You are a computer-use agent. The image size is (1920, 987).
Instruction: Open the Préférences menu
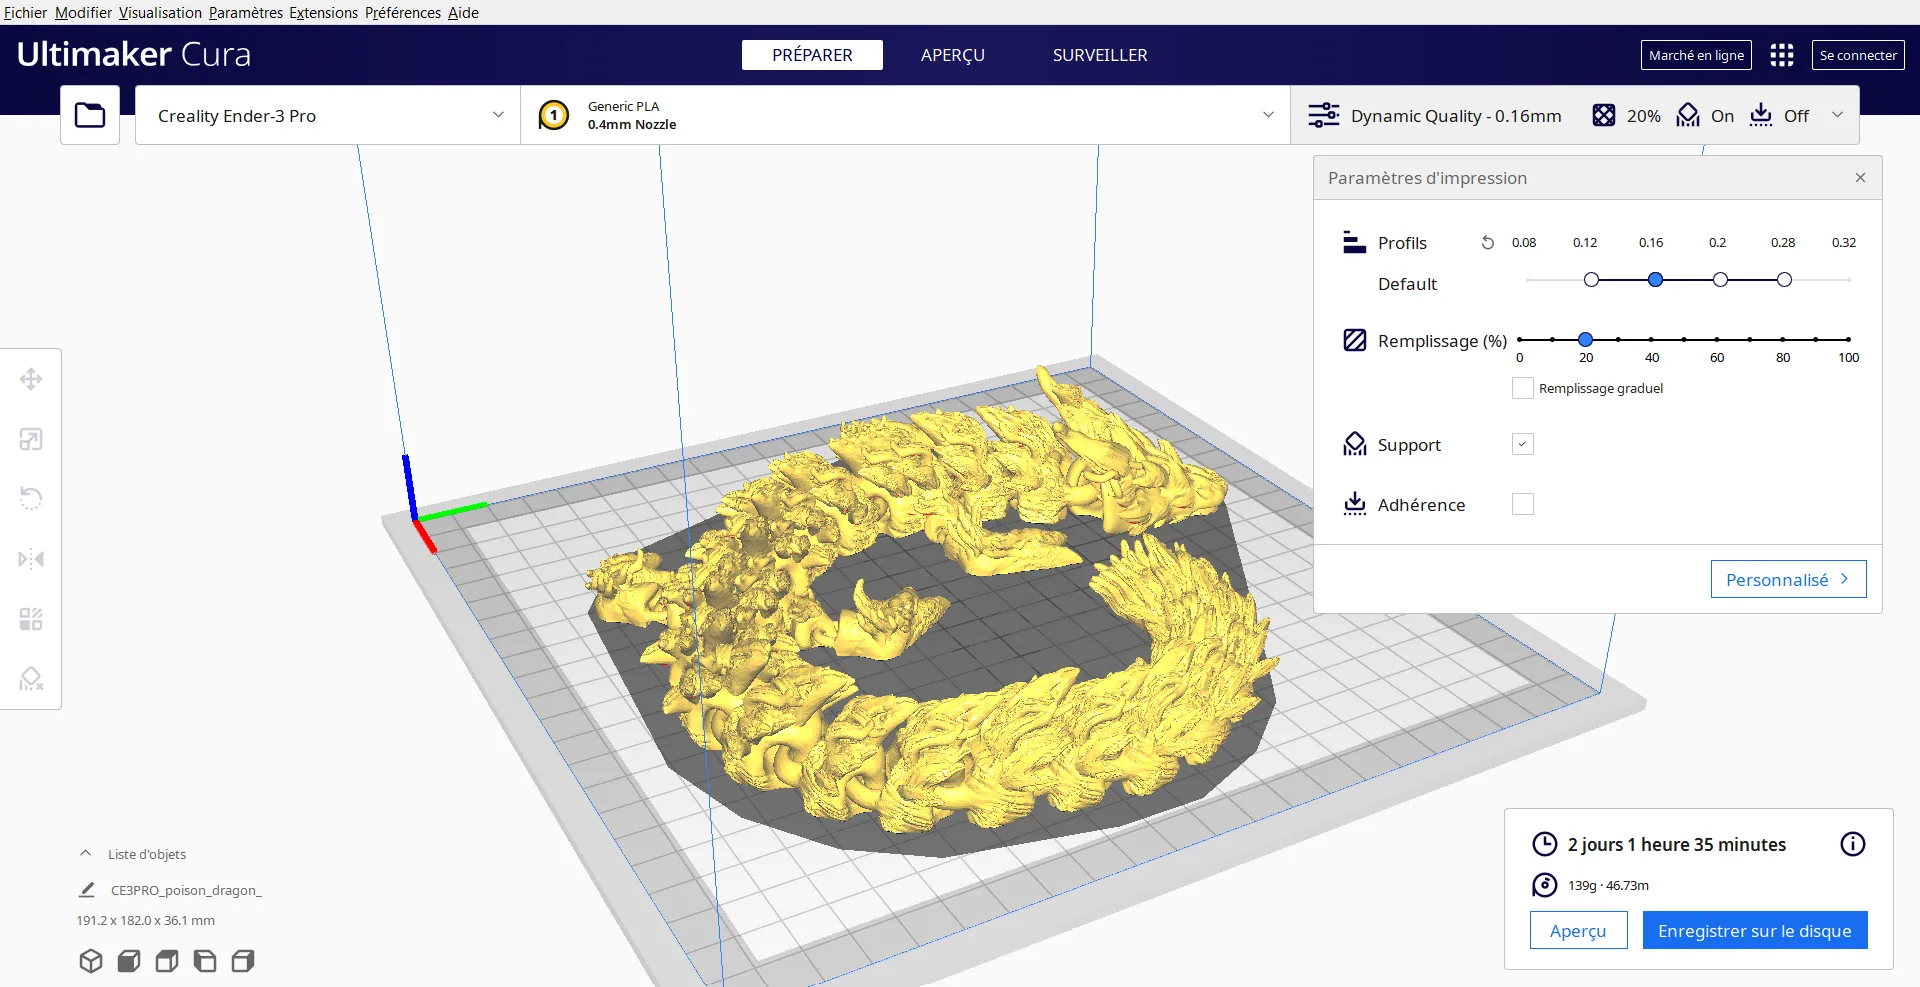[403, 12]
